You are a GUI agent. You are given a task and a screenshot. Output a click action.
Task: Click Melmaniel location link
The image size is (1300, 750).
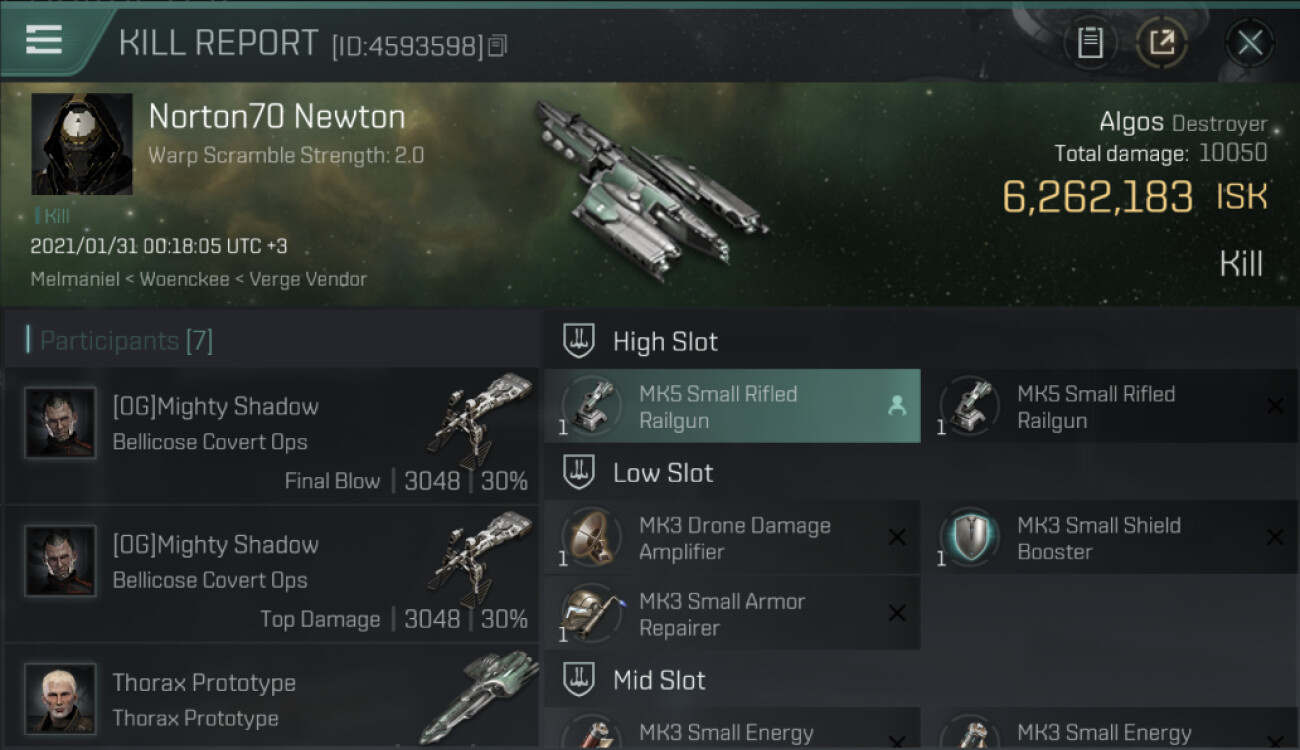coord(73,279)
